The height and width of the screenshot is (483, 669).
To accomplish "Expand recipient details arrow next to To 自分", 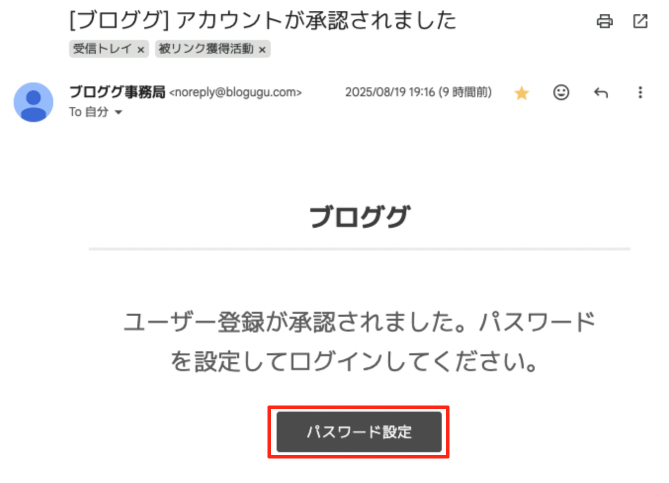I will pyautogui.click(x=119, y=112).
